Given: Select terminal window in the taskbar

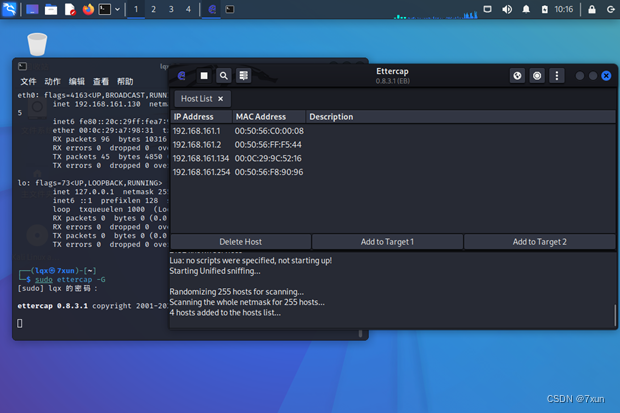Looking at the screenshot, I should click(230, 9).
